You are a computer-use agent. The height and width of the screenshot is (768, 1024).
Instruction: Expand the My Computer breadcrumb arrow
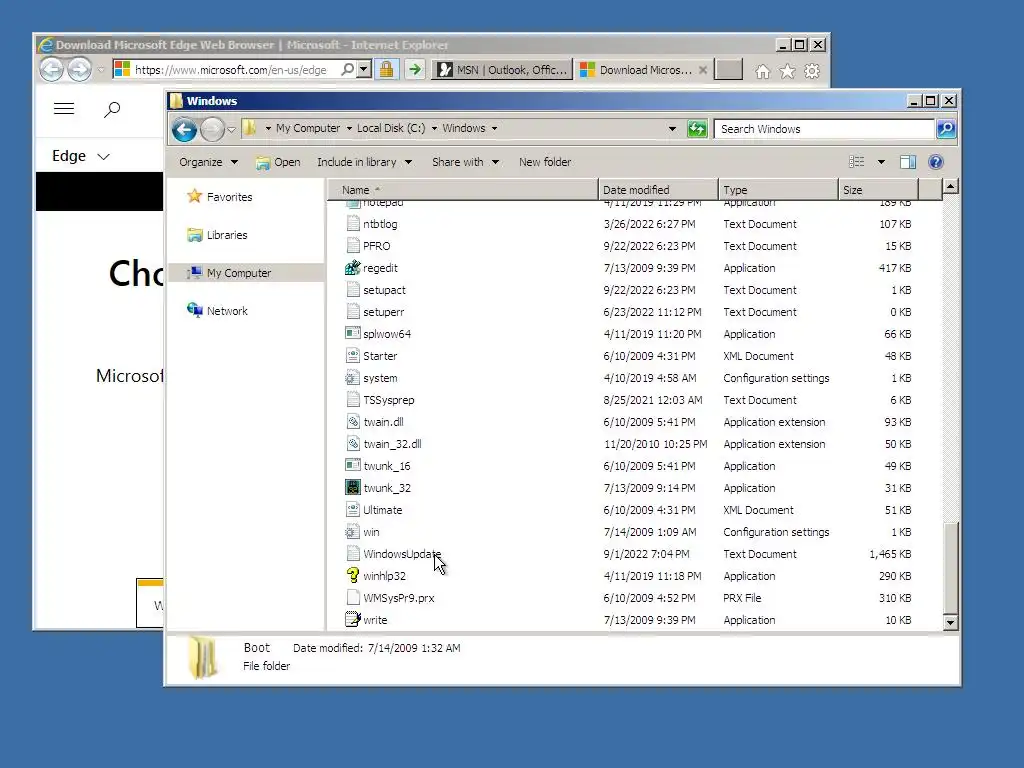pos(349,129)
